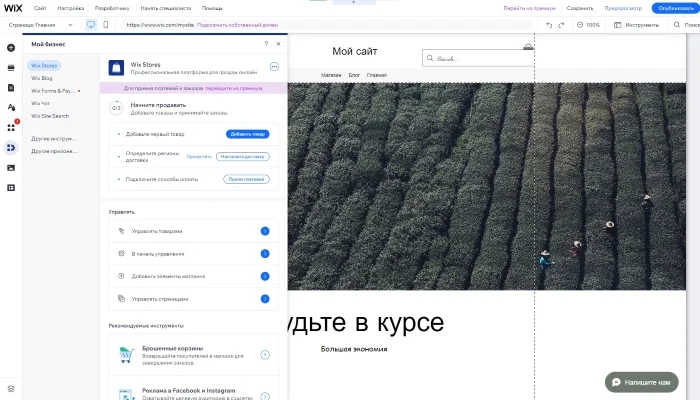This screenshot has width=700, height=400.
Task: Click Перейти на премиум in top bar
Action: click(x=529, y=8)
